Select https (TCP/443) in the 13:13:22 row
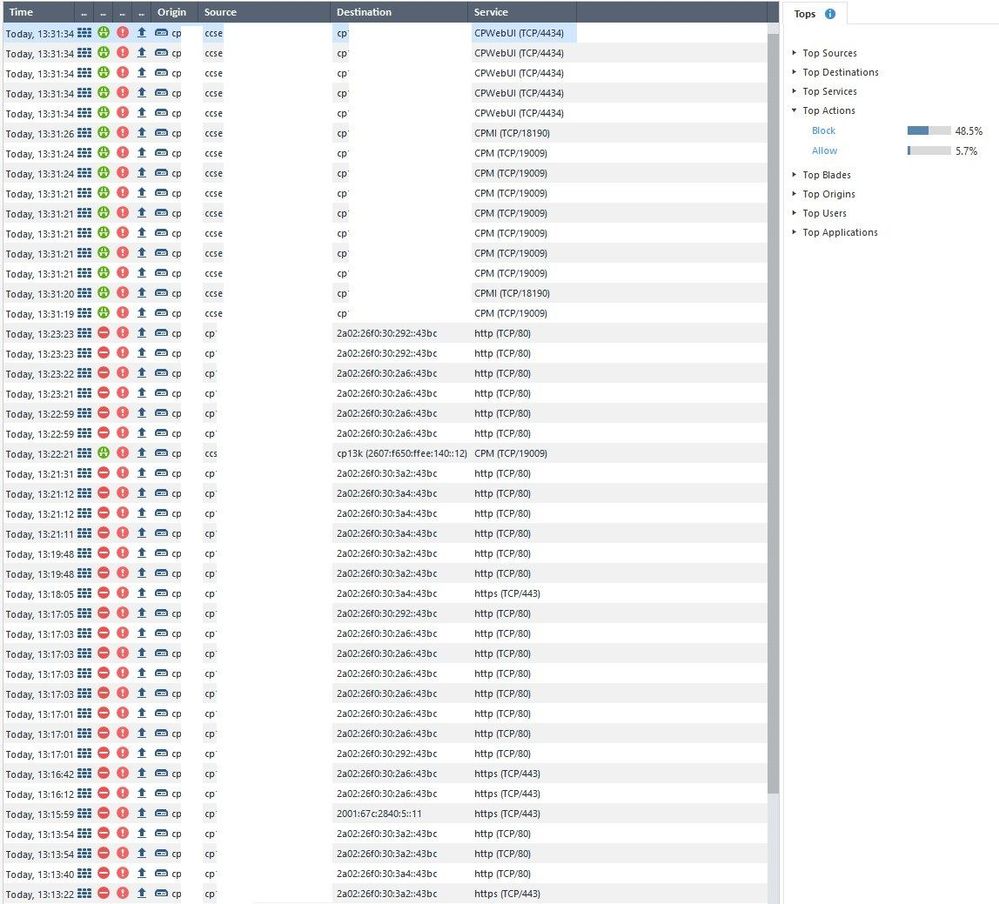The image size is (999, 904). [507, 893]
